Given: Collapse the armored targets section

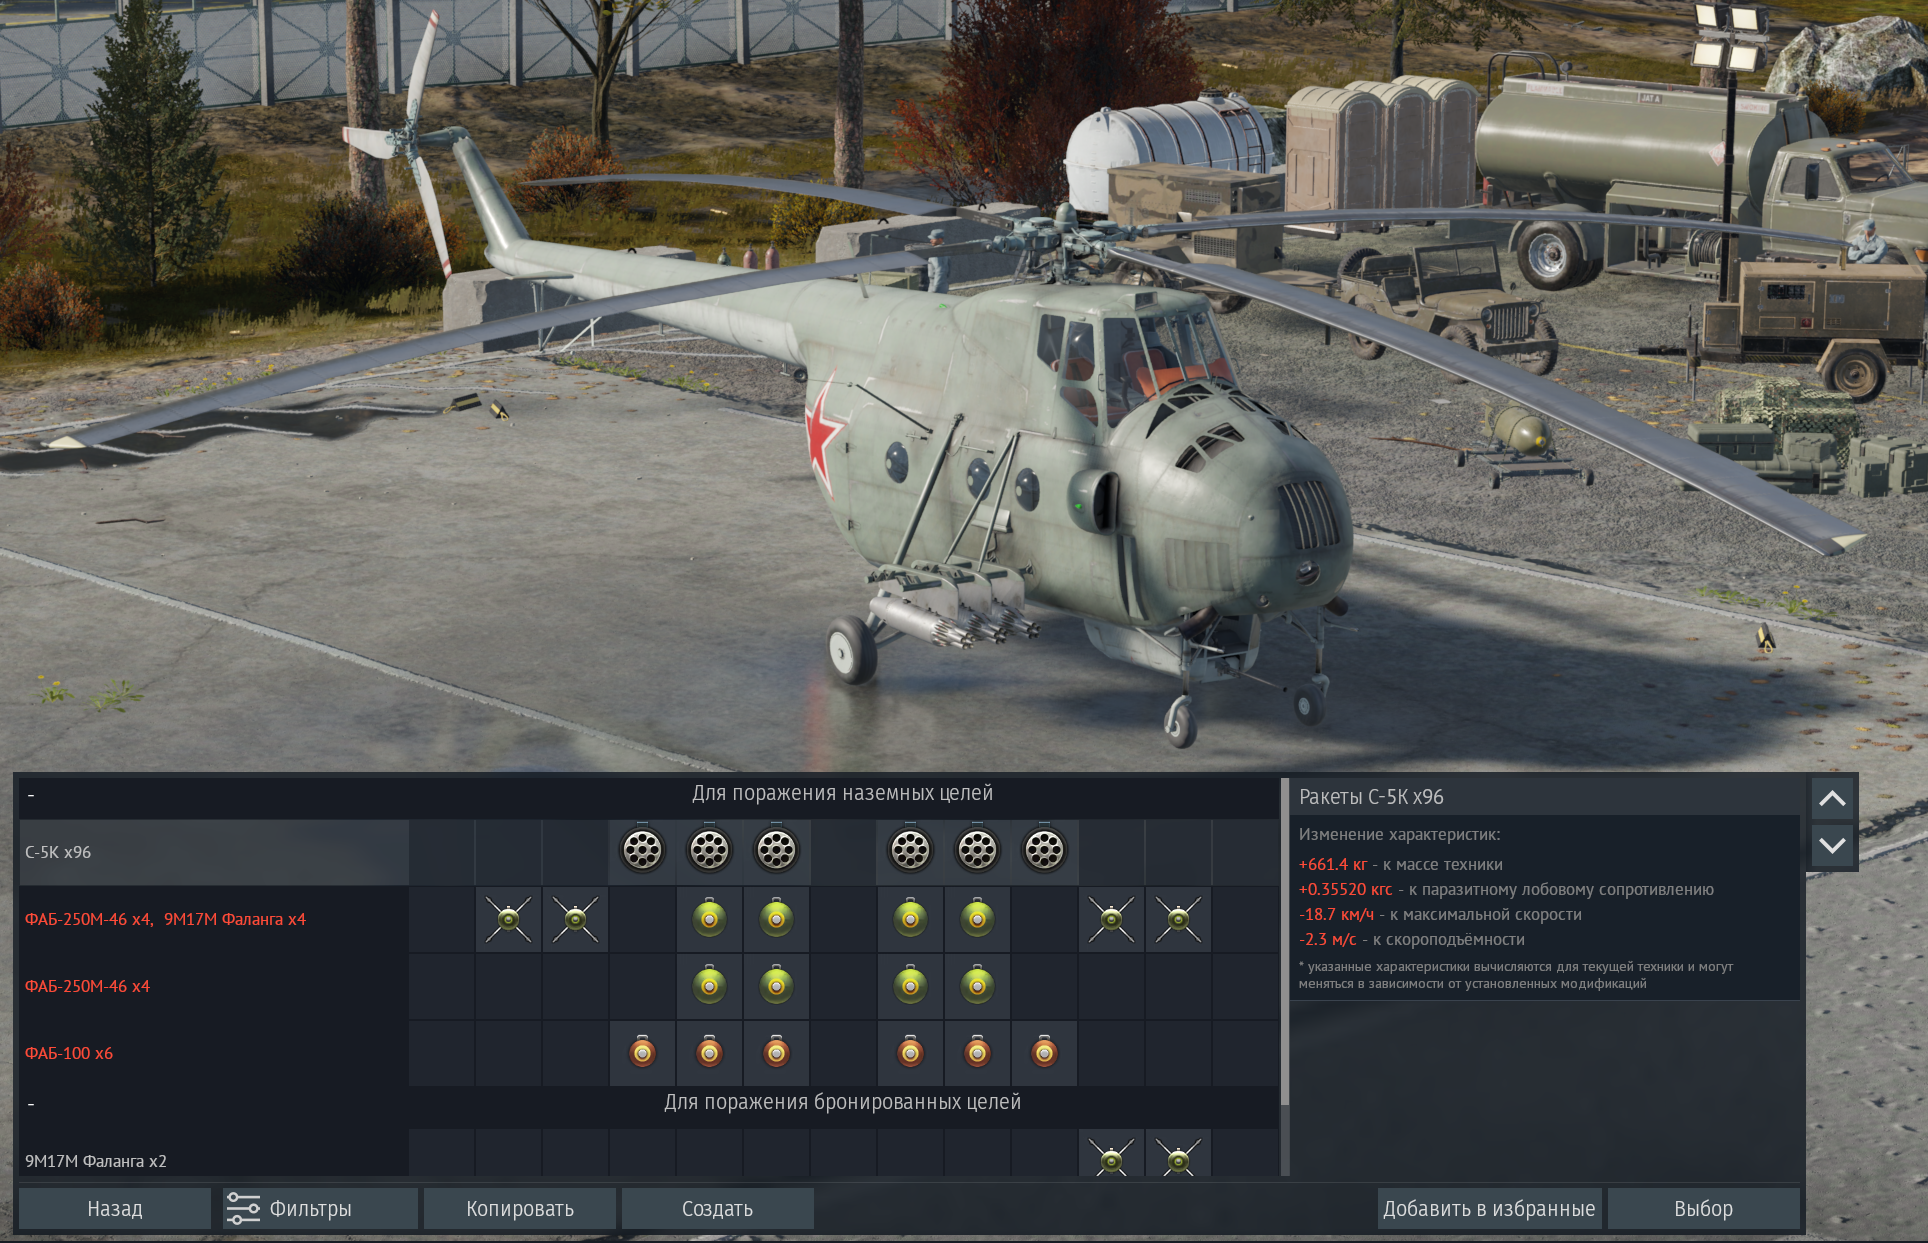Looking at the screenshot, I should click(31, 1104).
